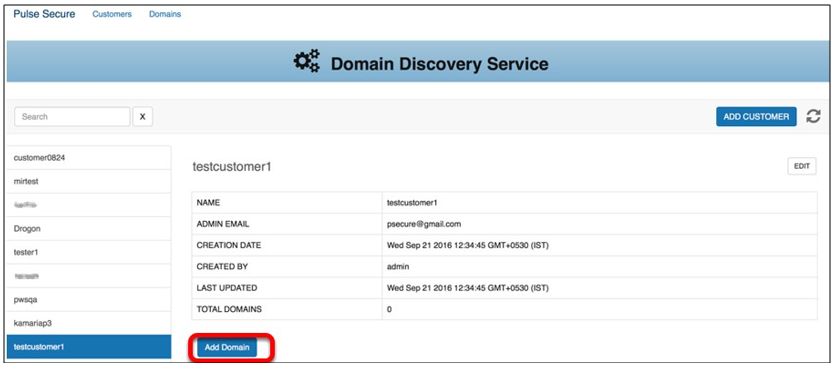Viewport: 834px width, 365px height.
Task: Click the LAST UPDATED label cell
Action: pos(287,288)
